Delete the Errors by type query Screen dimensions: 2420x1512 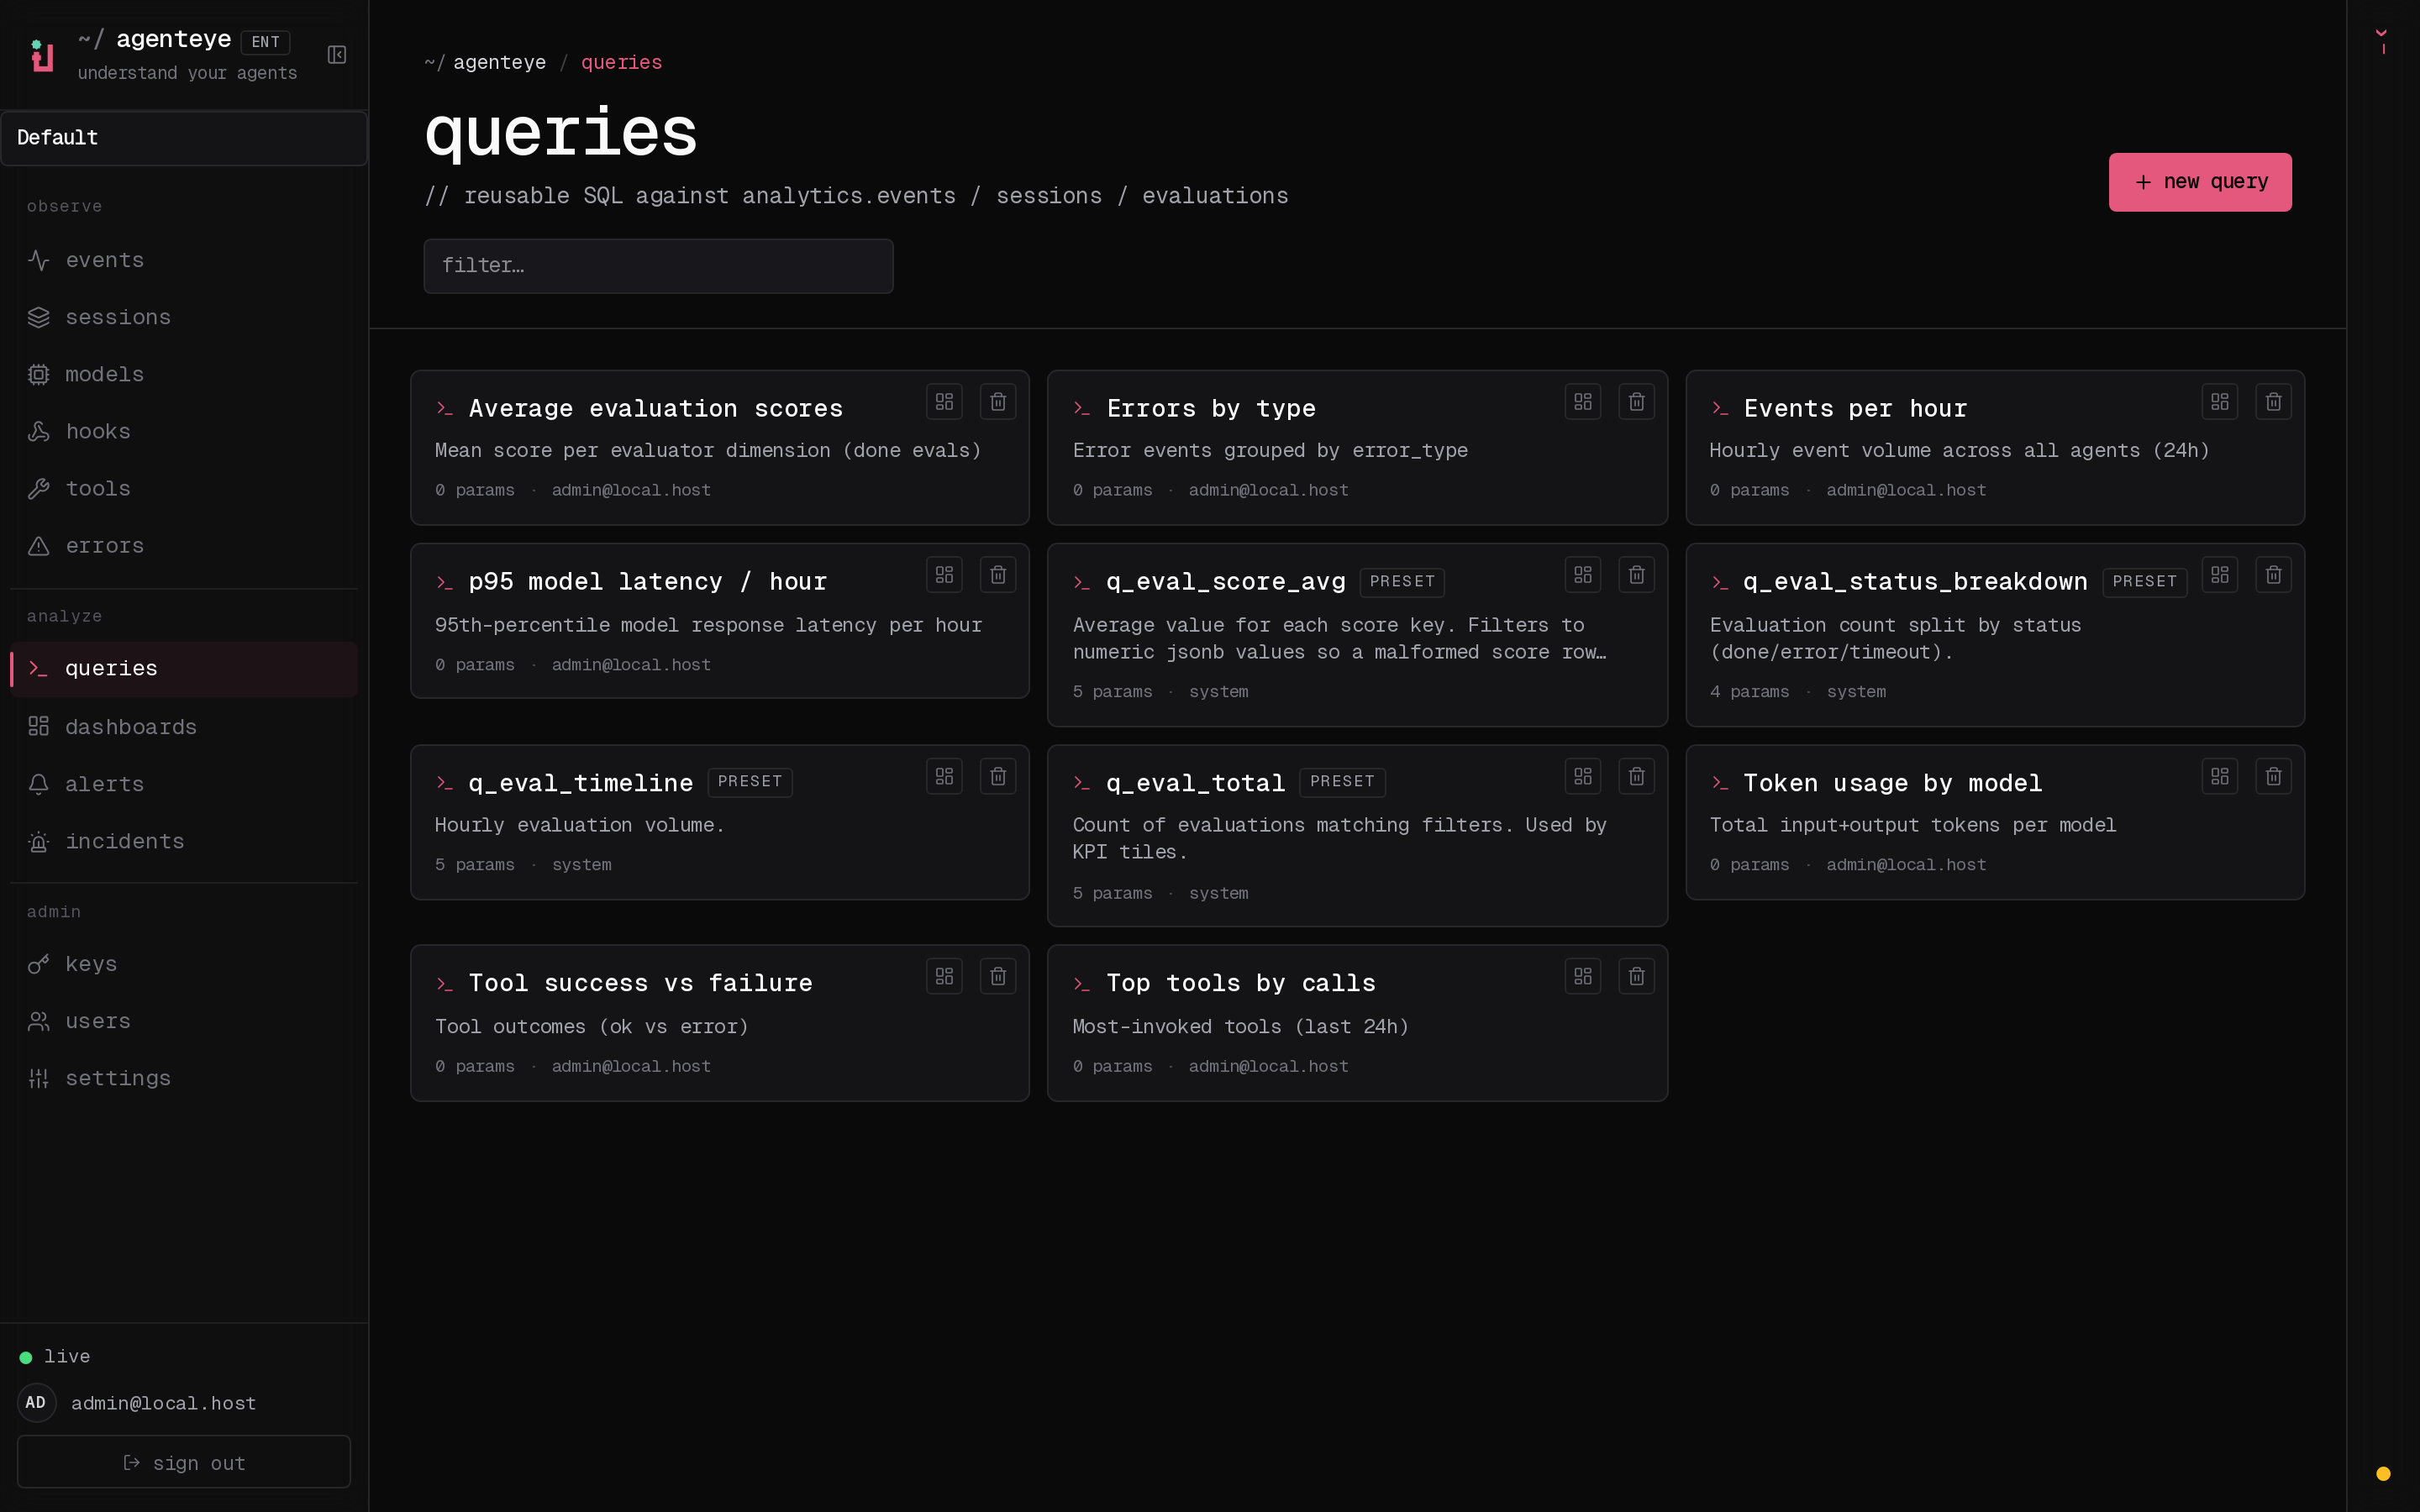[1636, 402]
